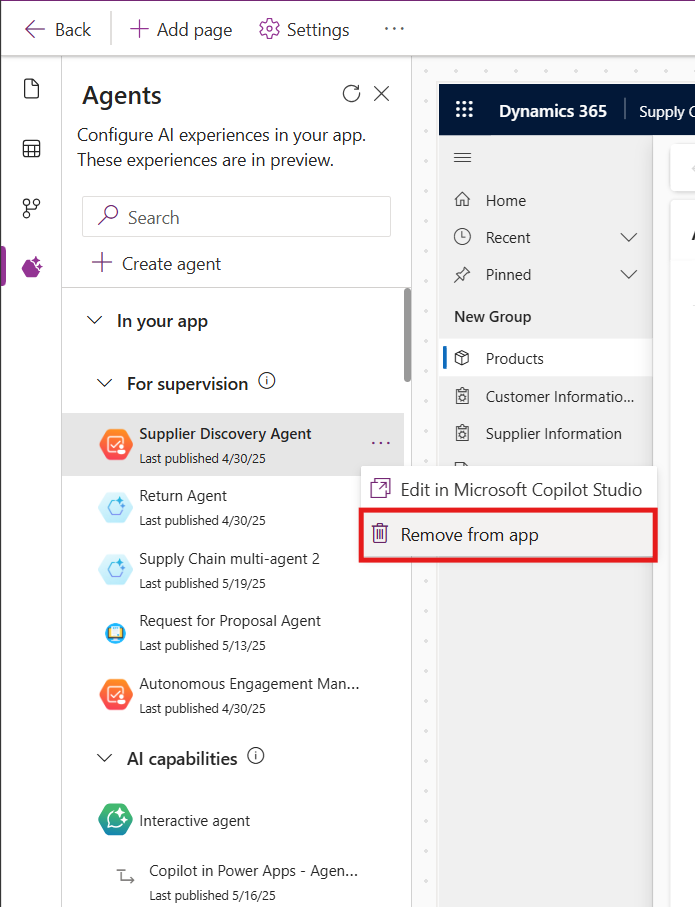This screenshot has width=695, height=907.
Task: Open Settings with the gear icon
Action: [x=304, y=30]
